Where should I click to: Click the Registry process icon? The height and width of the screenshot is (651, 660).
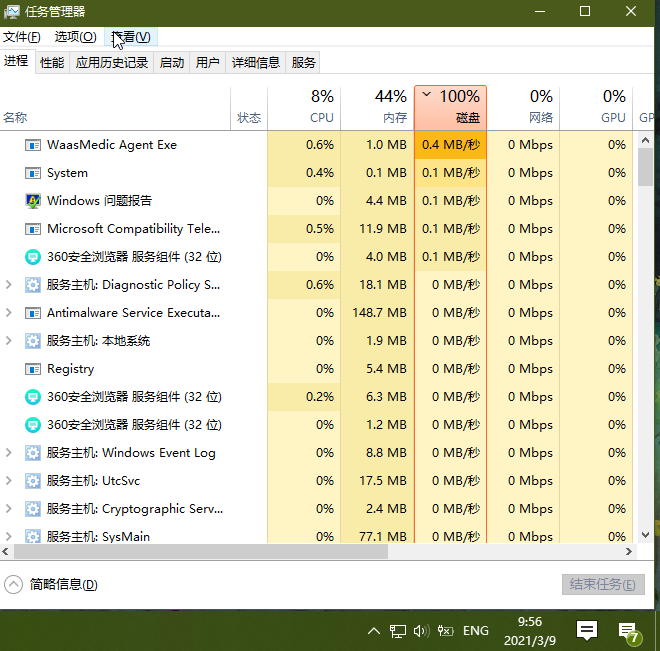(x=33, y=369)
